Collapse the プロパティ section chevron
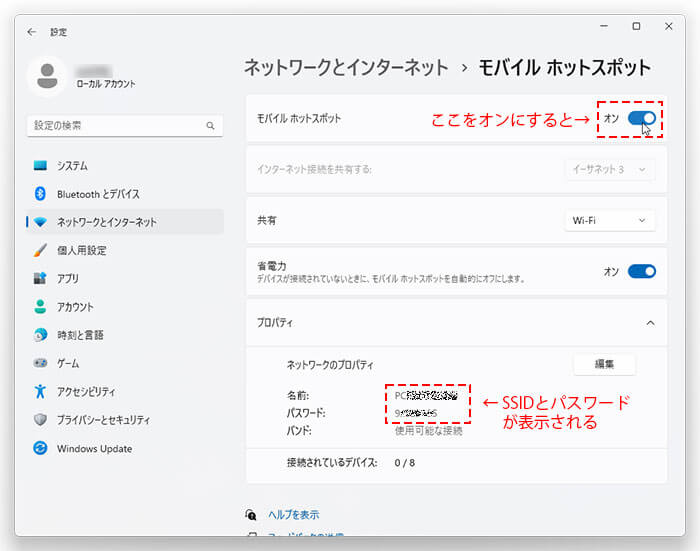Screen dimensions: 700x551 click(650, 323)
